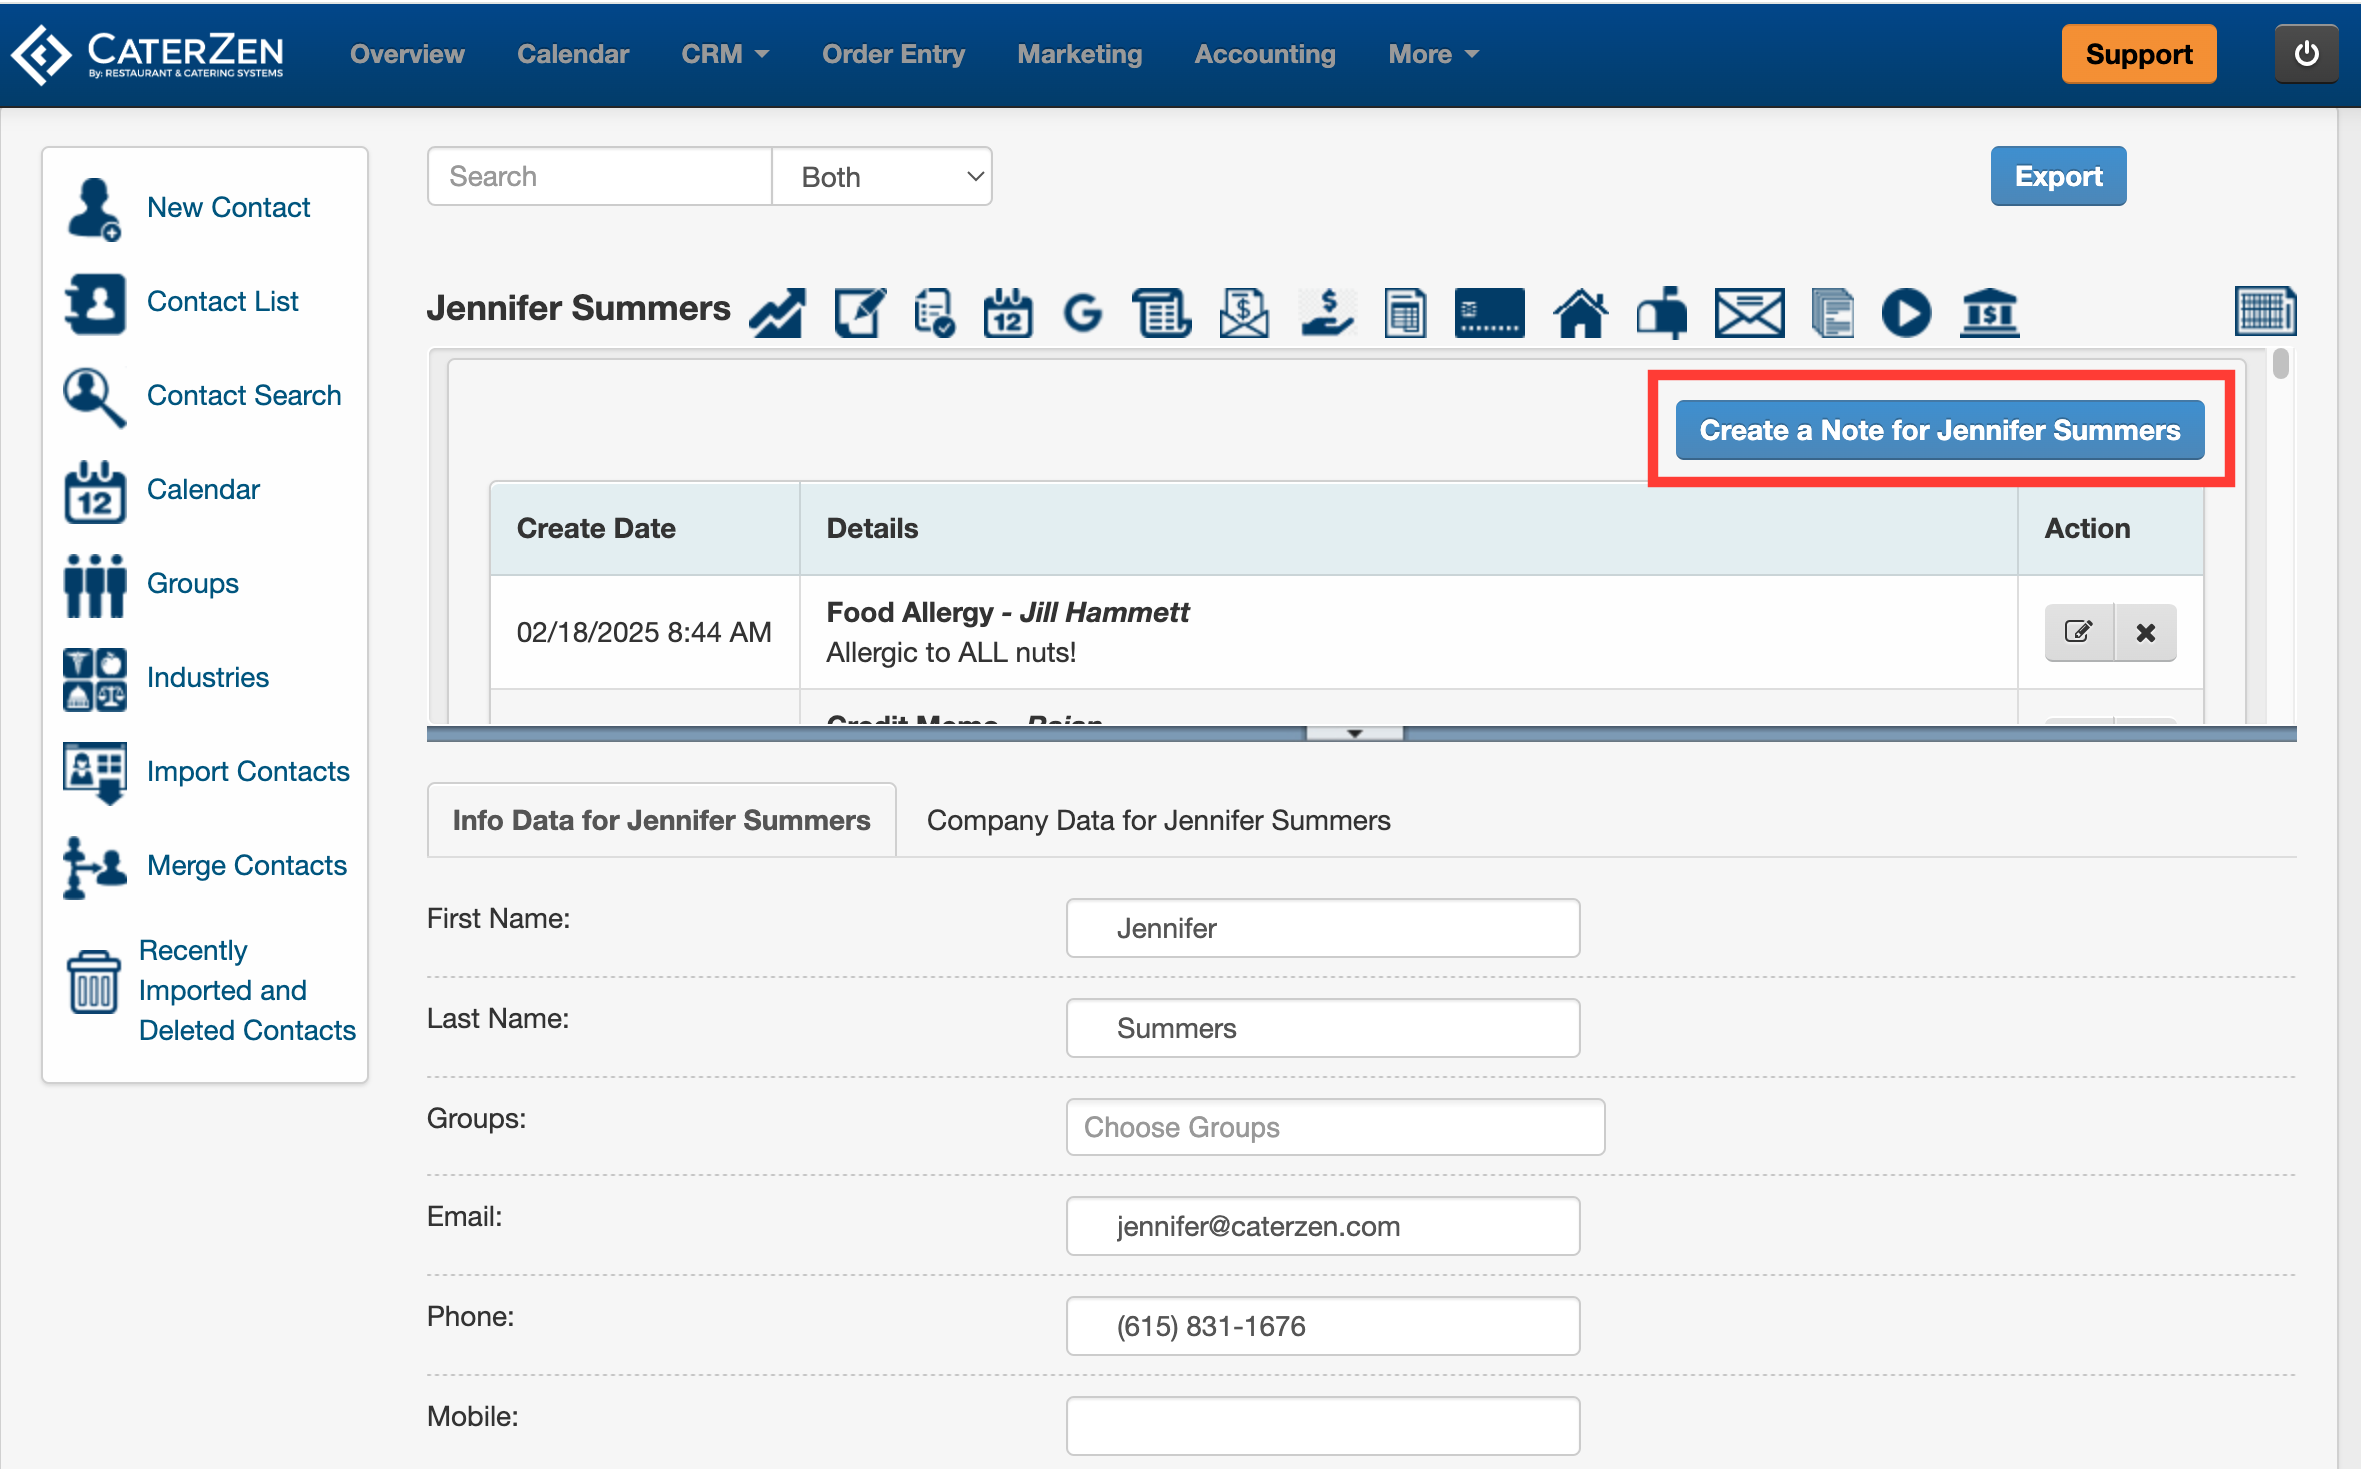
Task: Edit the Food Allergy note
Action: tap(2079, 632)
